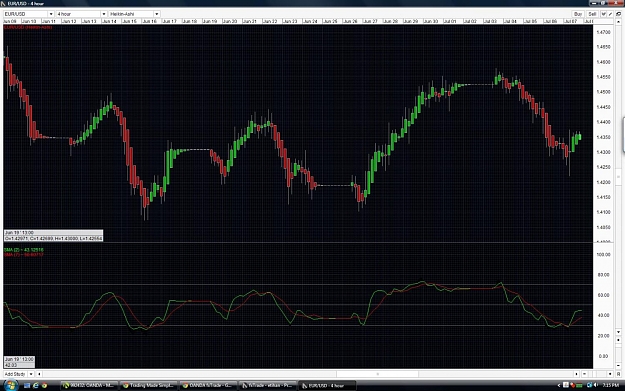The image size is (625, 391).
Task: Click the checkmark chart tool icon
Action: (603, 14)
